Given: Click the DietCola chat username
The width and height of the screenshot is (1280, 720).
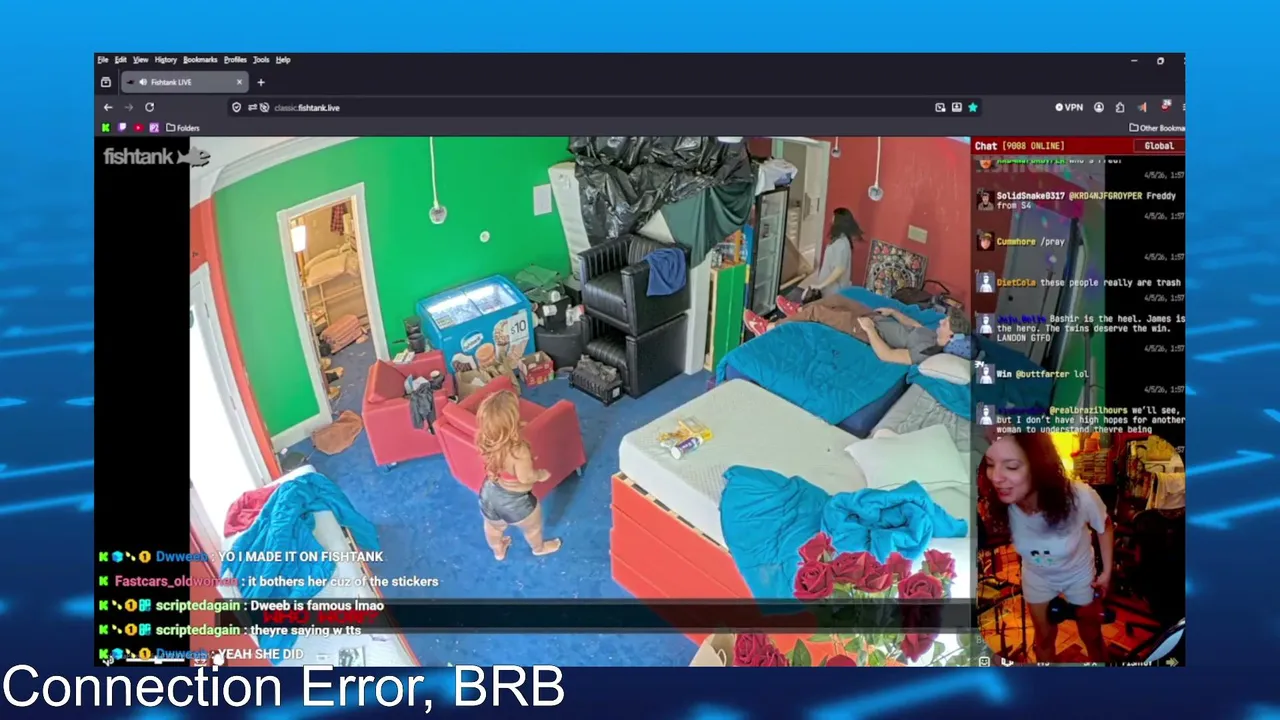Looking at the screenshot, I should tap(1015, 283).
